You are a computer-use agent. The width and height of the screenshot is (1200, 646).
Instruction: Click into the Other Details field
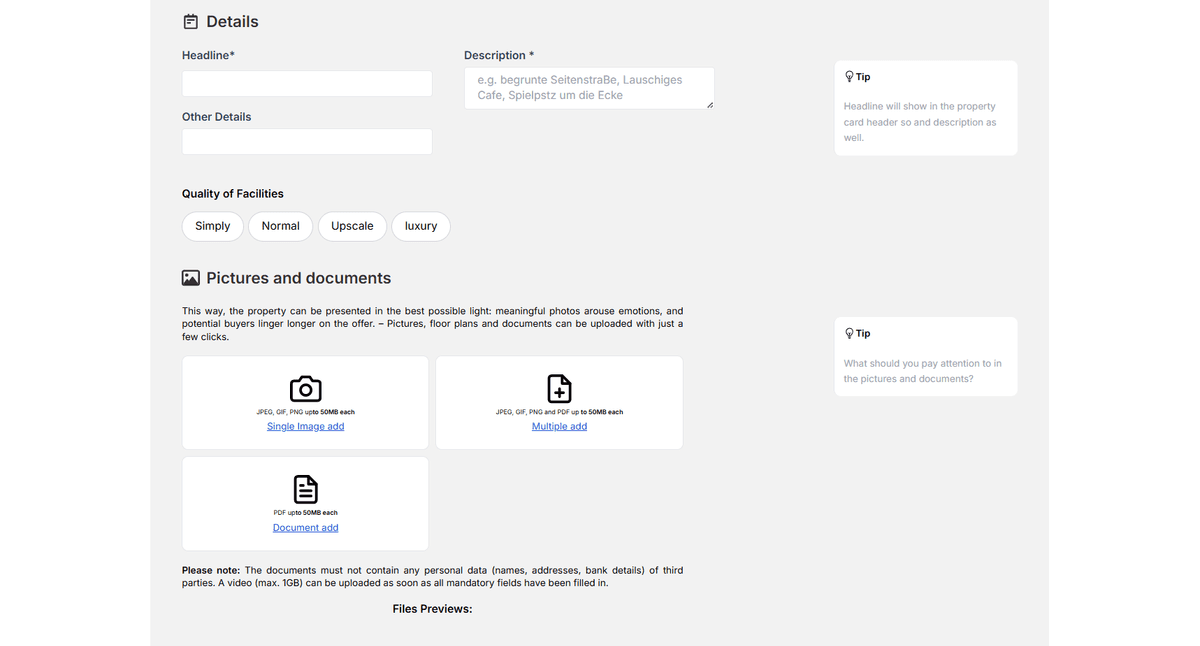point(307,142)
